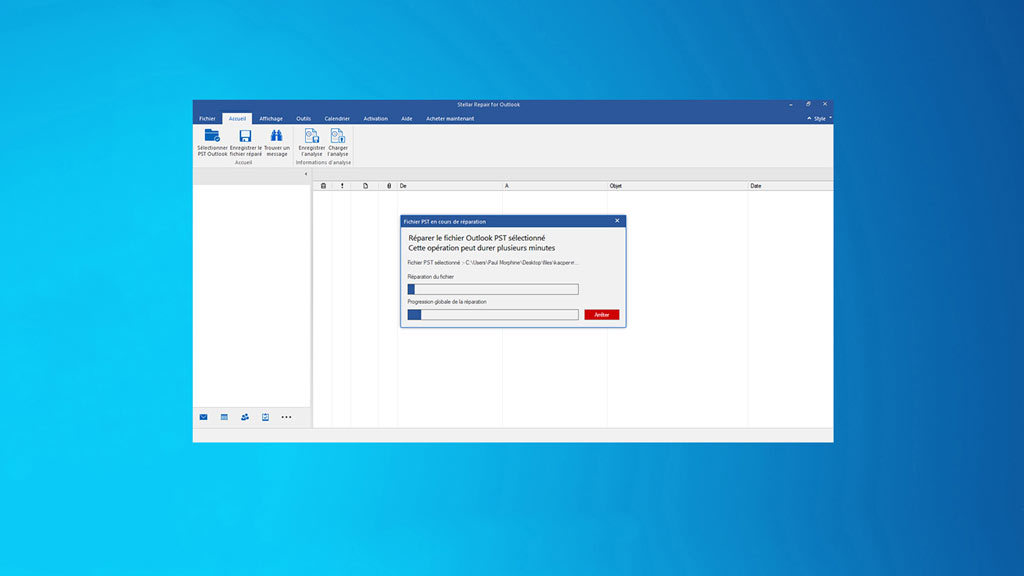
Task: Open tasks view icon in bottom bar
Action: pyautogui.click(x=265, y=417)
